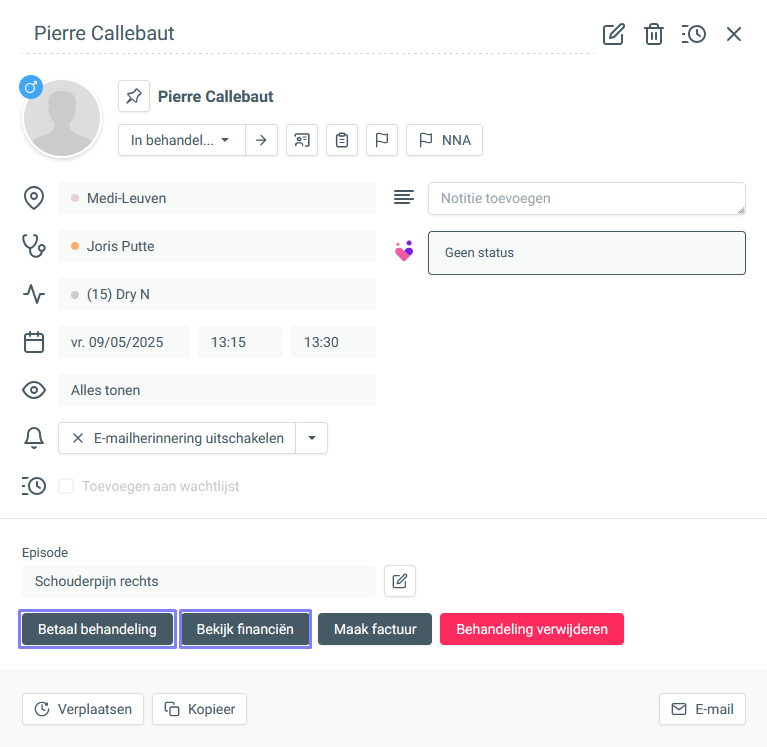Advance status with the arrow button
This screenshot has width=767, height=747.
point(261,140)
